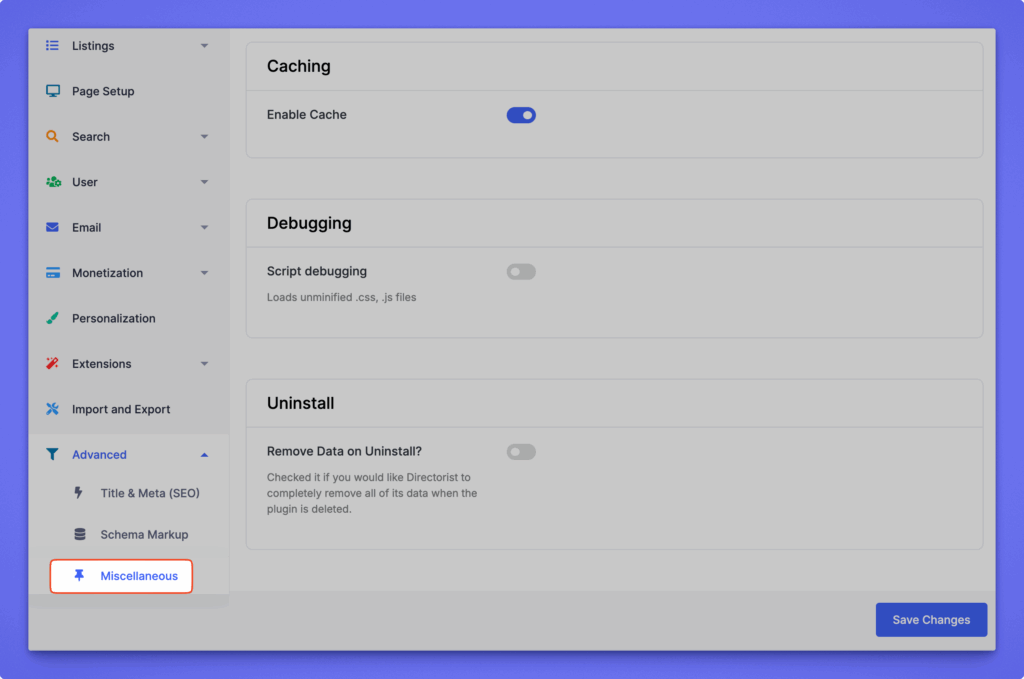Expand the Extensions dropdown arrow
Viewport: 1024px width, 679px height.
point(204,364)
